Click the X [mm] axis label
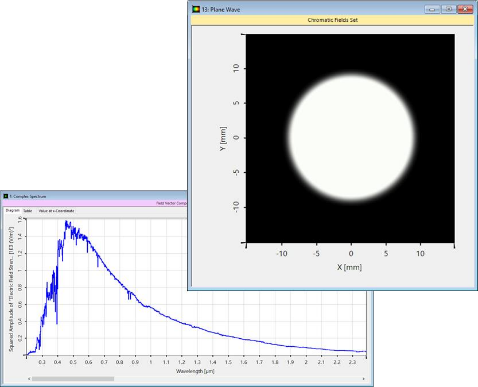Screen dimensions: 478x387 [x=349, y=267]
